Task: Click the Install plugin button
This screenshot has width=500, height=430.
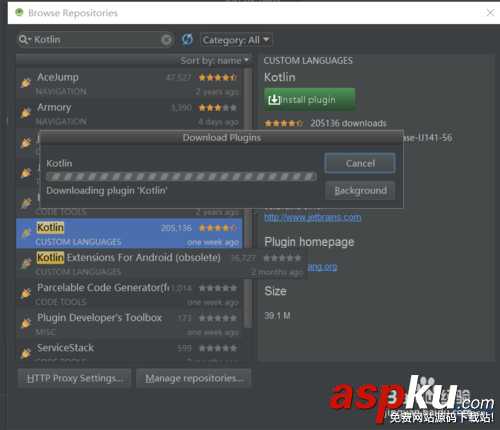Action: (310, 99)
